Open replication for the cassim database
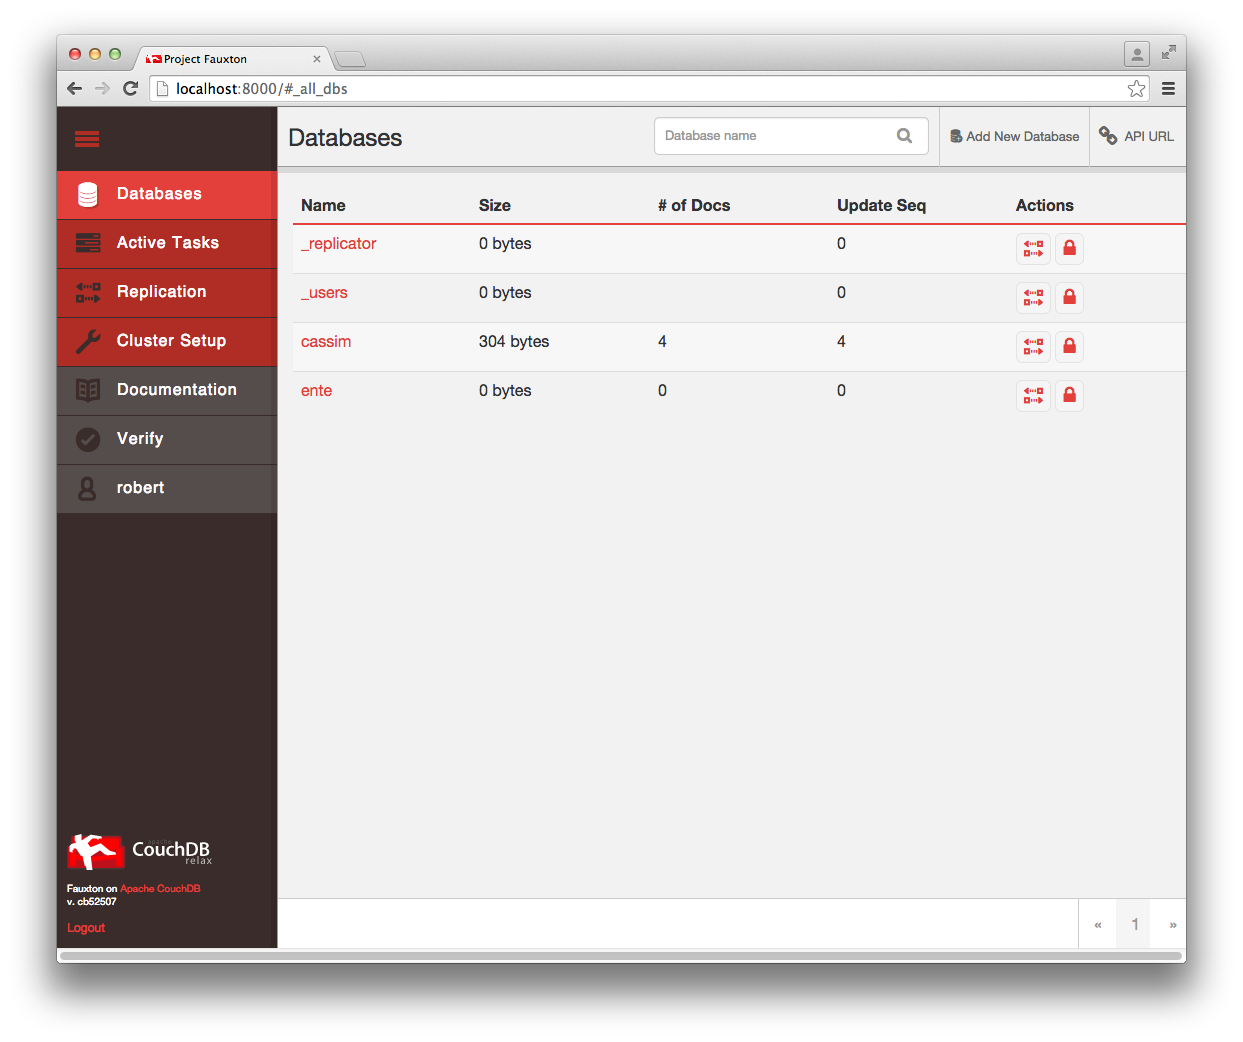Image resolution: width=1243 pixels, height=1042 pixels. pyautogui.click(x=1033, y=347)
